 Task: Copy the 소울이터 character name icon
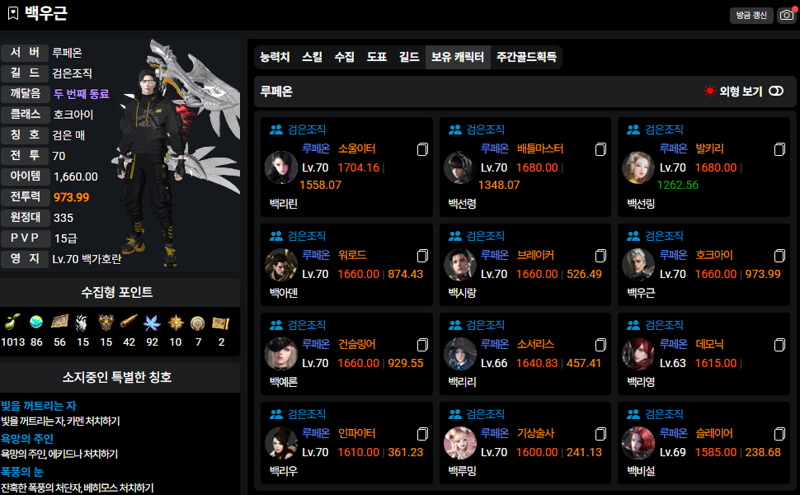click(x=422, y=150)
